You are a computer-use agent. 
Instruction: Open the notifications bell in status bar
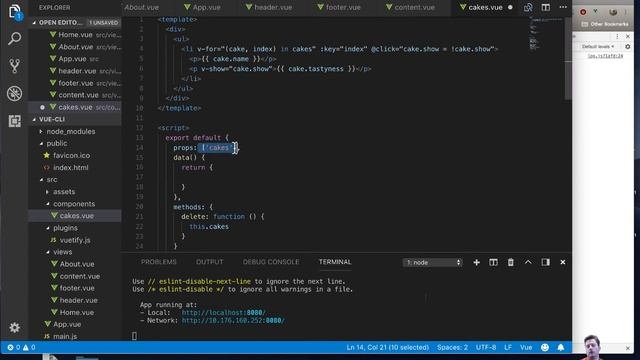[561, 347]
